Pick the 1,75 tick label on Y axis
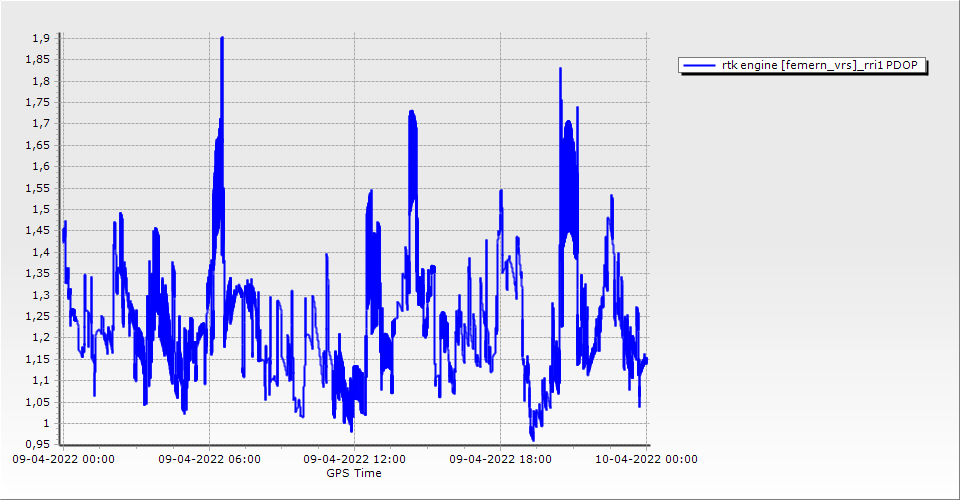Image resolution: width=960 pixels, height=500 pixels. [37, 102]
